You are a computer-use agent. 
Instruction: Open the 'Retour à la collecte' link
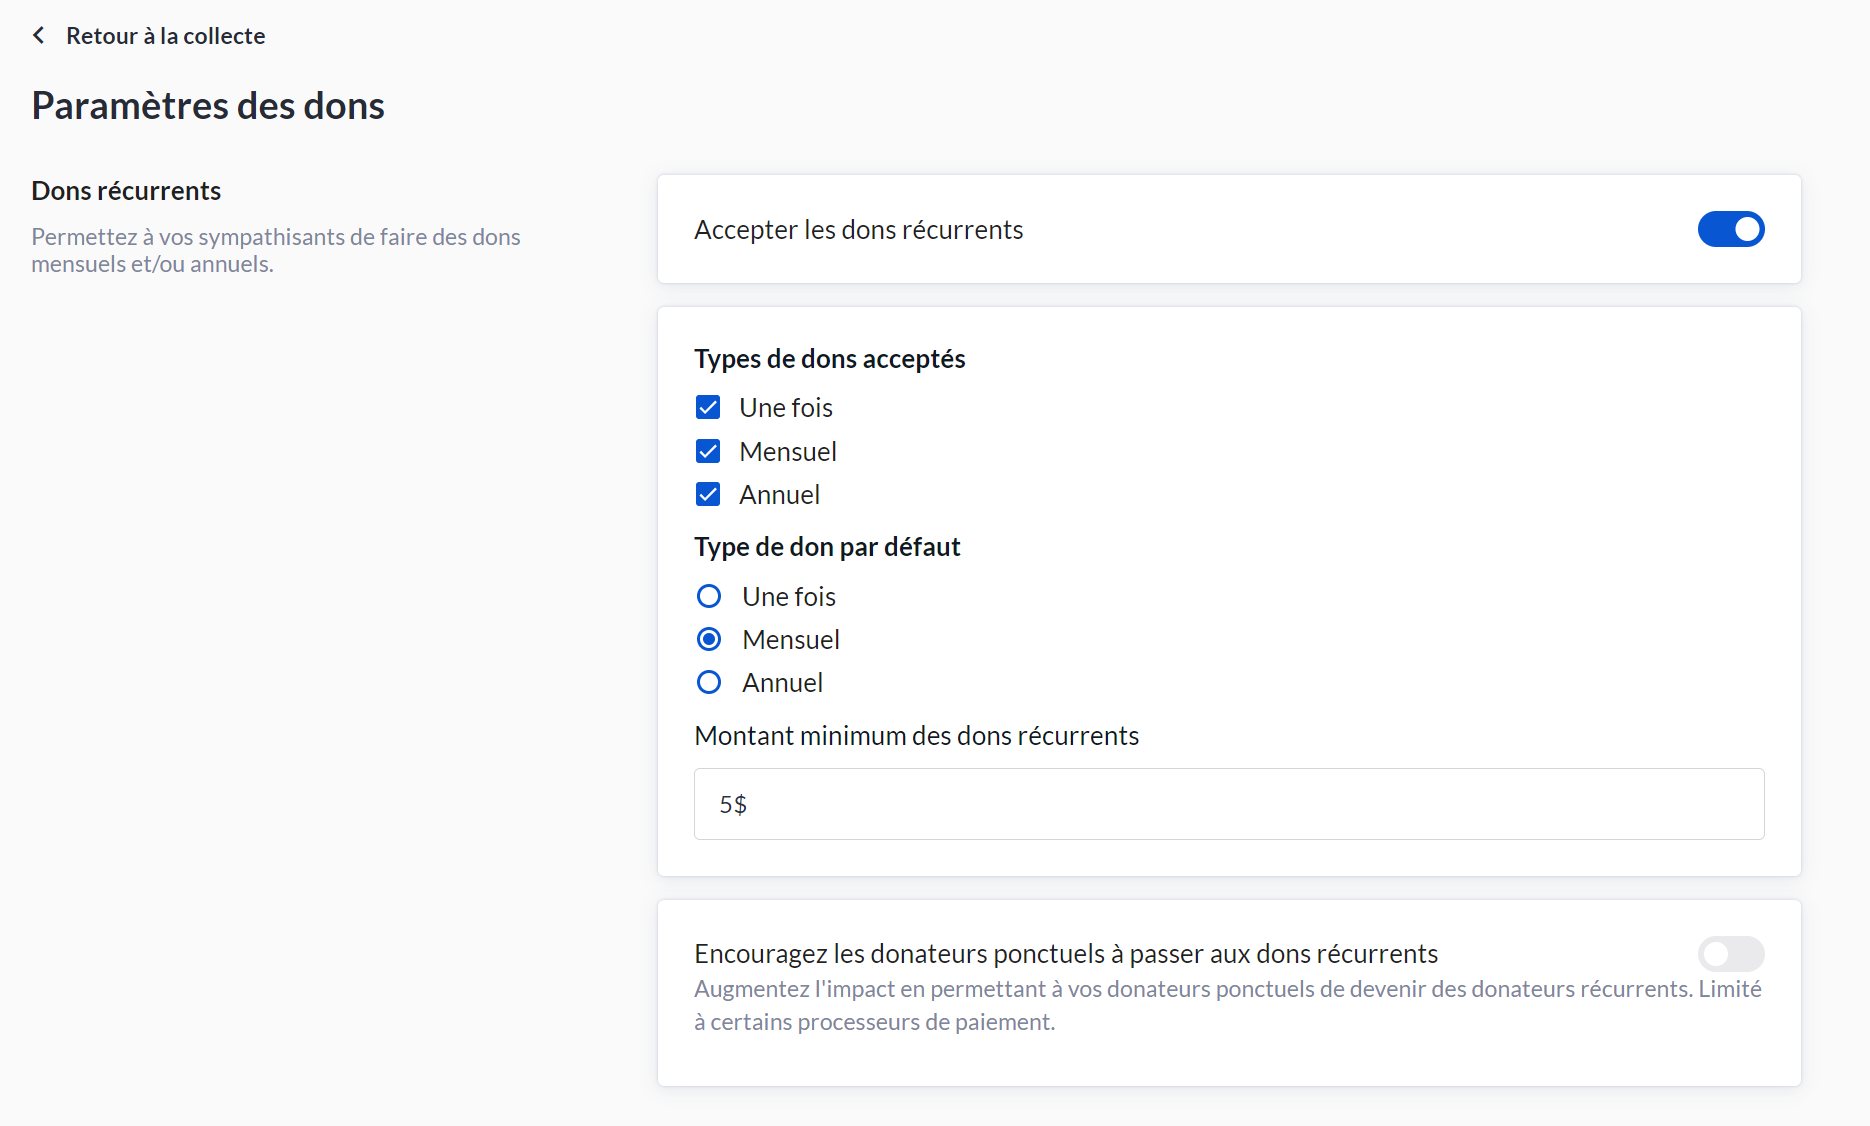point(165,36)
